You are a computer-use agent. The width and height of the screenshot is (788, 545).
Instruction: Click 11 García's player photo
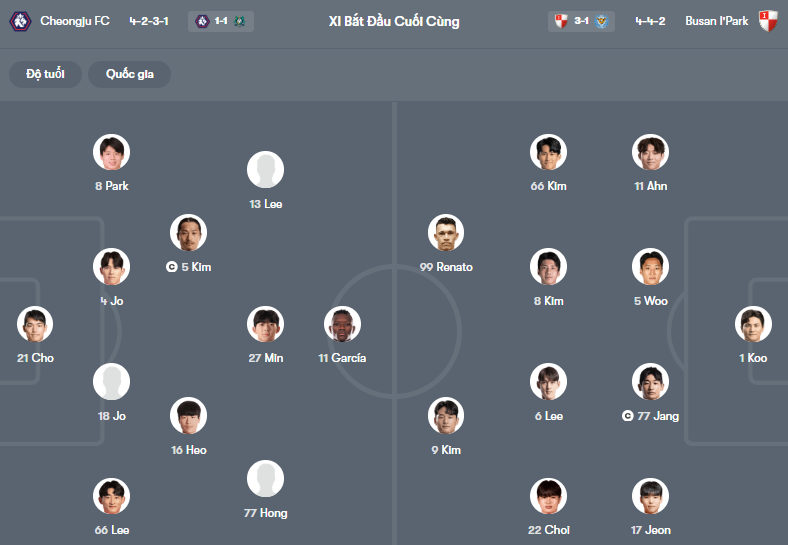pos(343,324)
